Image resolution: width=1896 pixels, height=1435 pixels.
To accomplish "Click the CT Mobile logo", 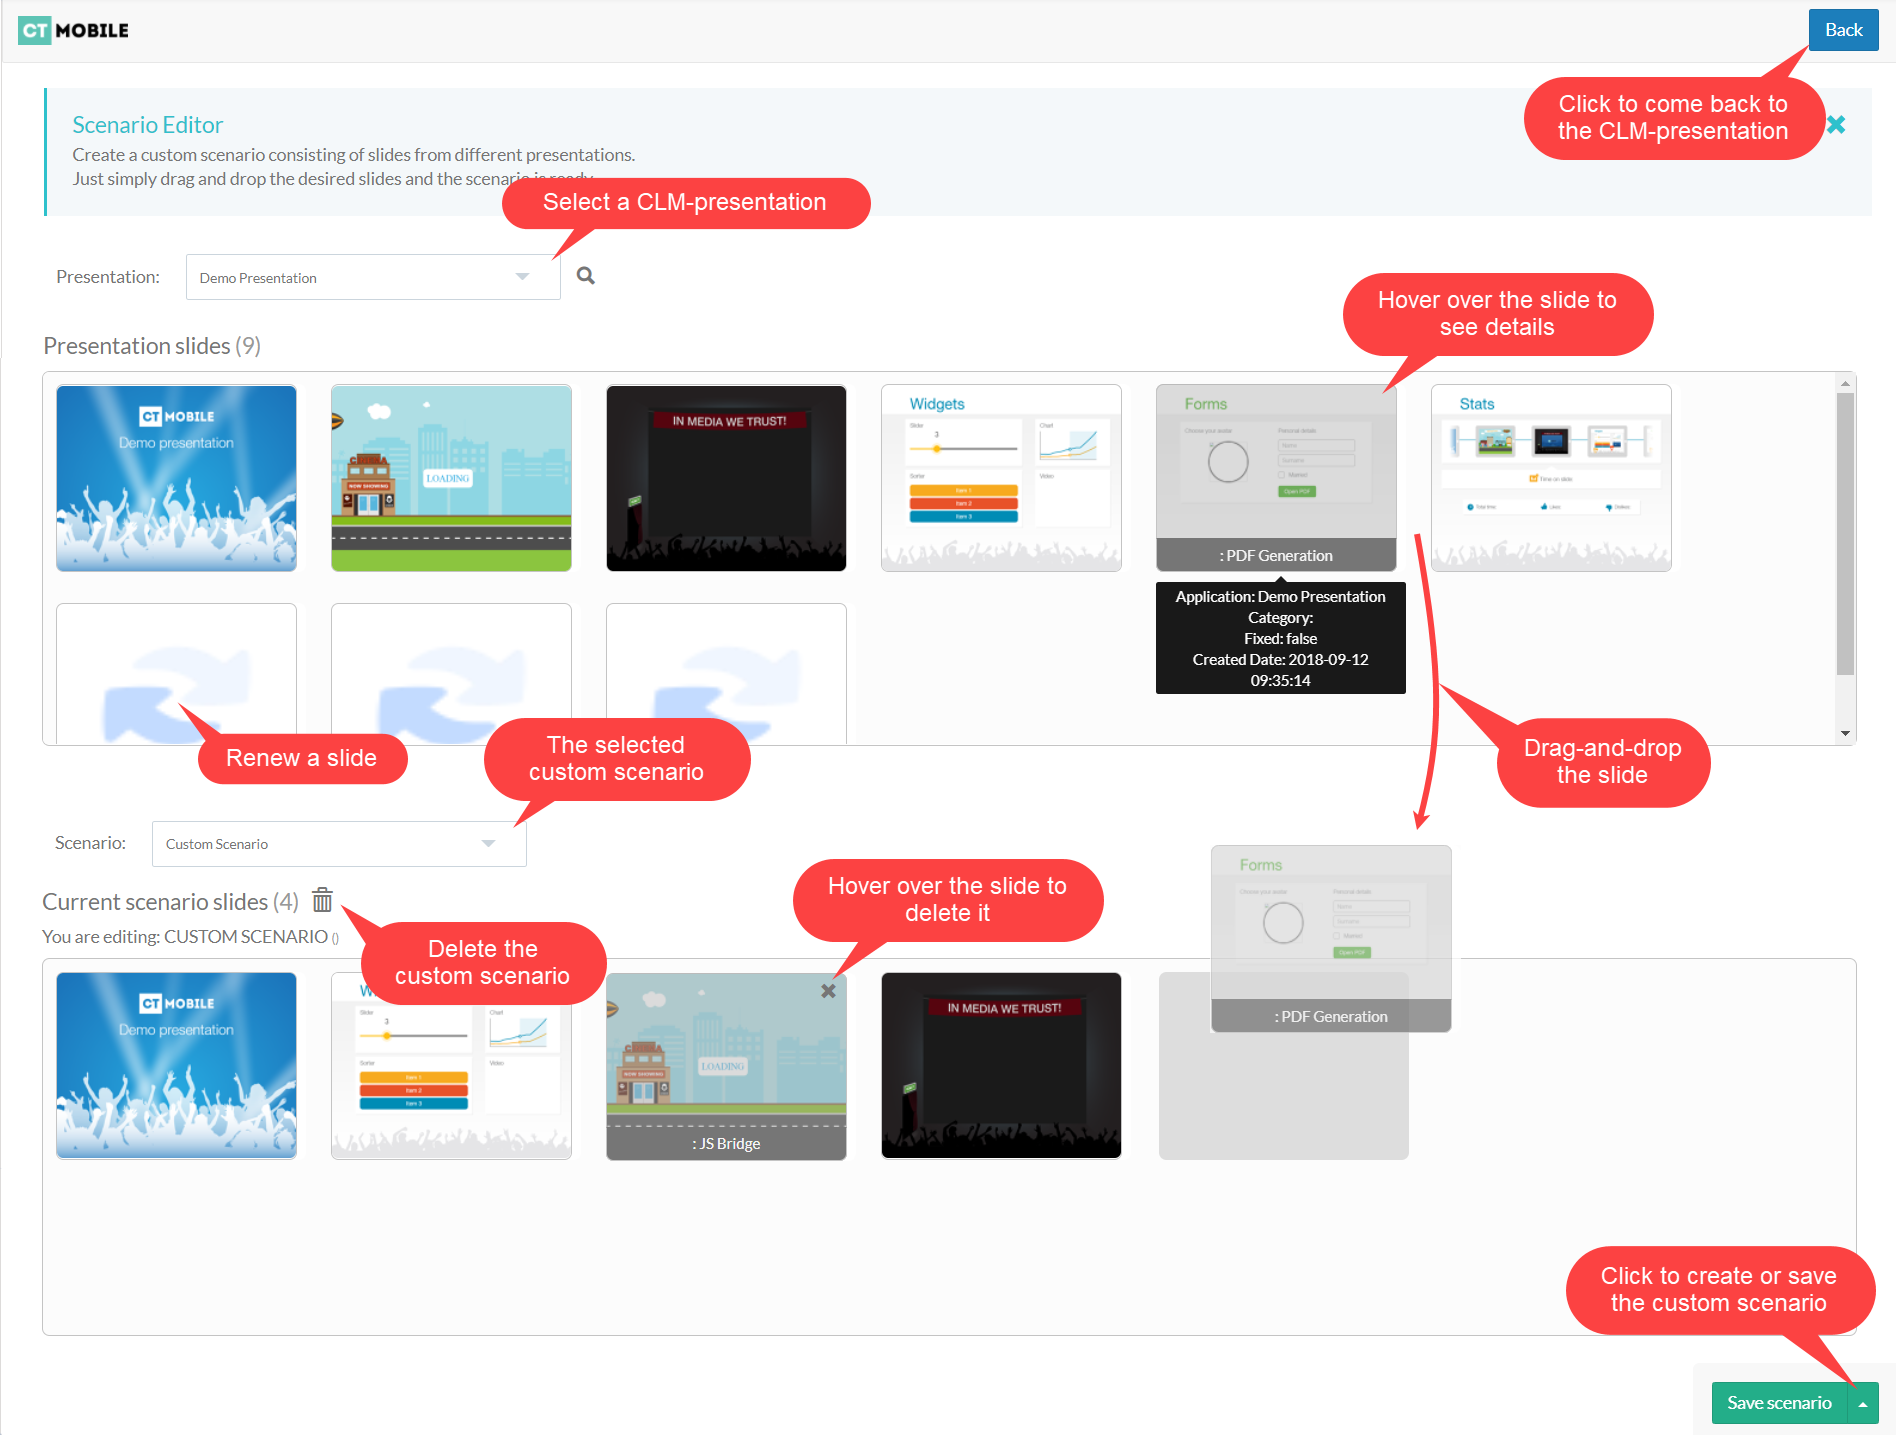I will pyautogui.click(x=74, y=30).
